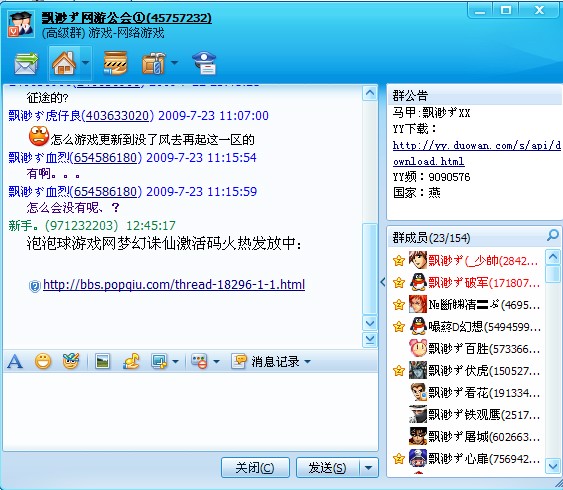Image resolution: width=563 pixels, height=490 pixels.
Task: Click the angry emoticon in chat message
Action: [x=39, y=136]
